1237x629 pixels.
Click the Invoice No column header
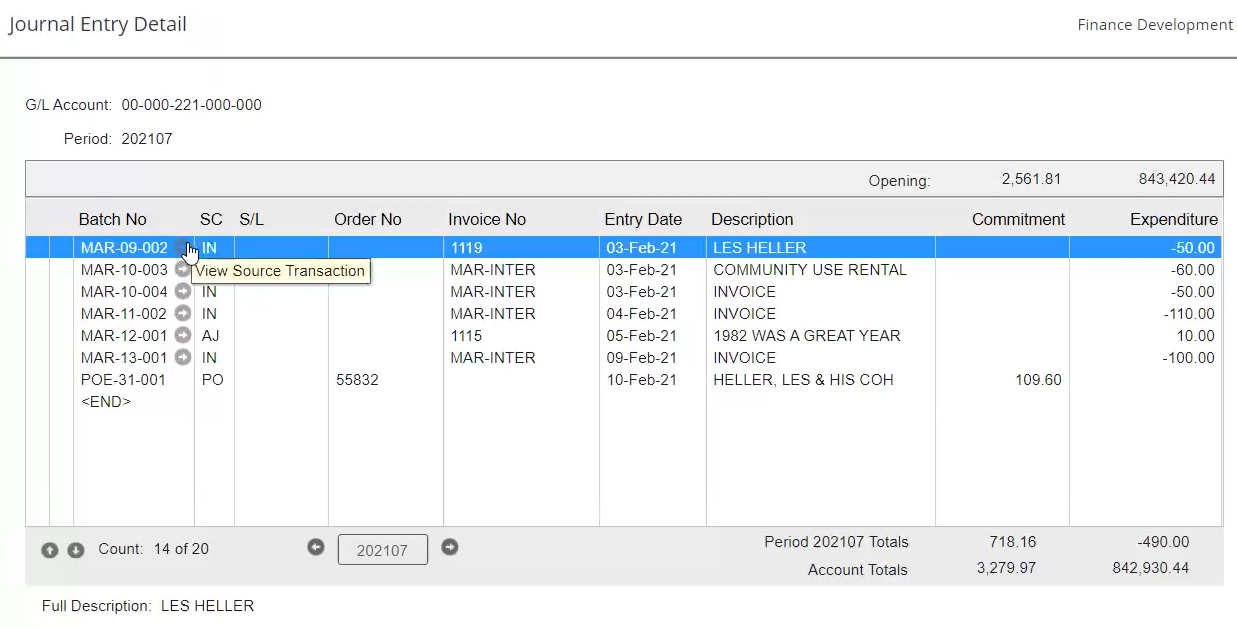(486, 220)
